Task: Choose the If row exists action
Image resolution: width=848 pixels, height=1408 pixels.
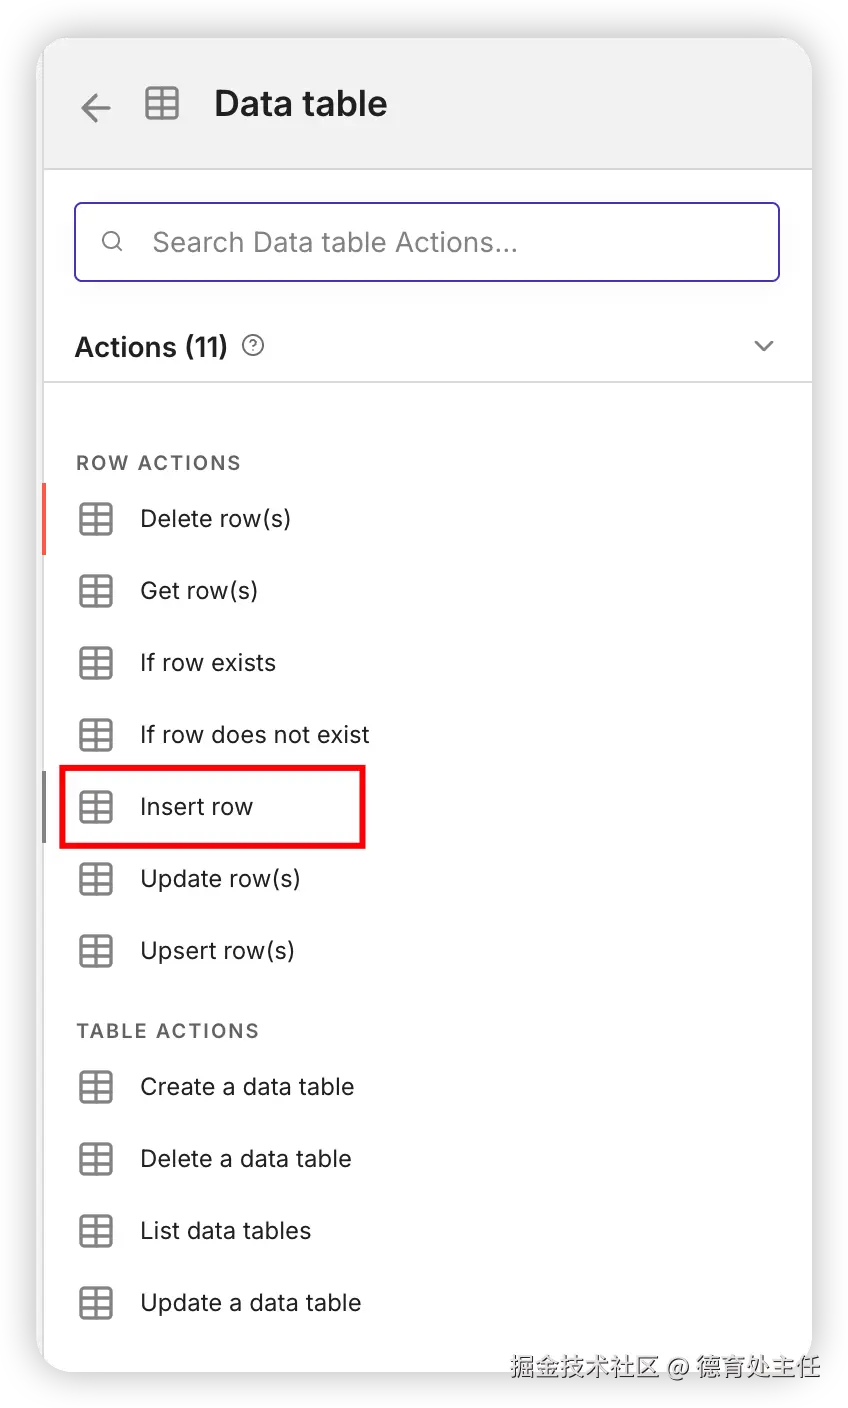Action: point(208,663)
